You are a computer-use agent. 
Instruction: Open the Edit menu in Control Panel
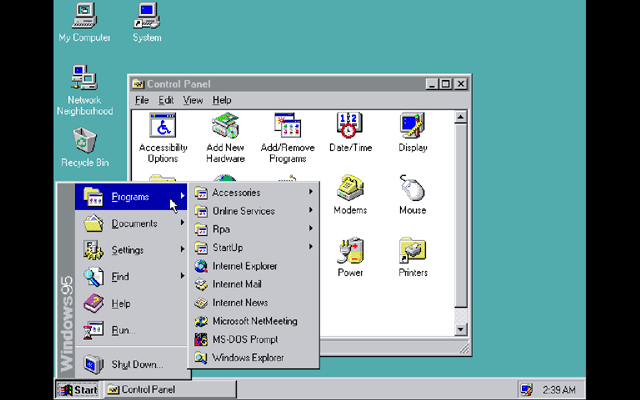click(x=166, y=100)
